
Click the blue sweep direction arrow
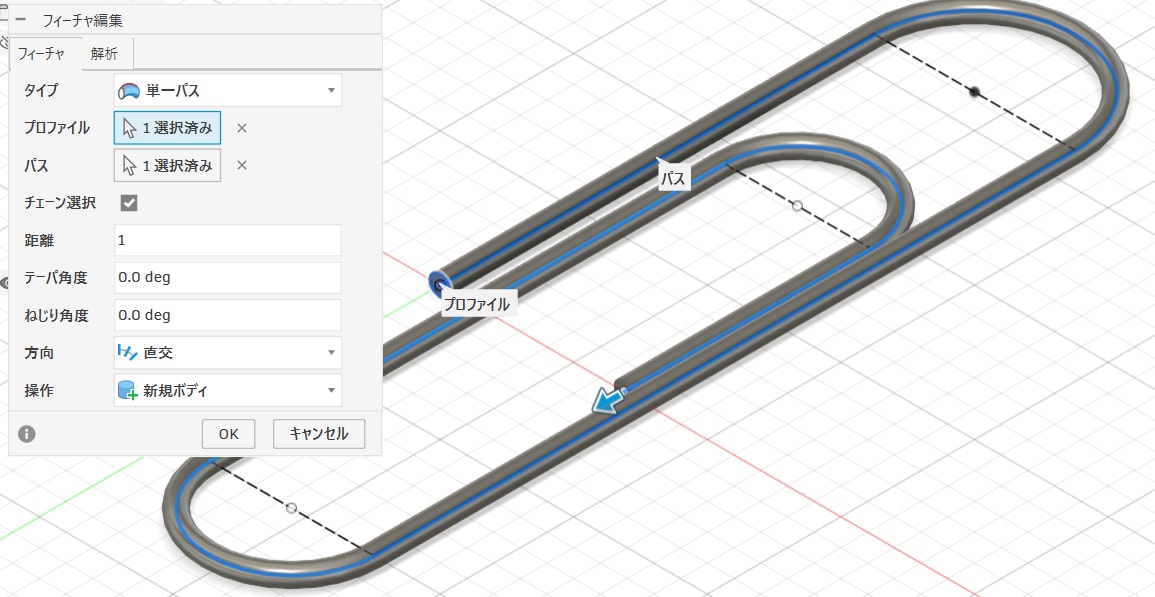click(609, 402)
